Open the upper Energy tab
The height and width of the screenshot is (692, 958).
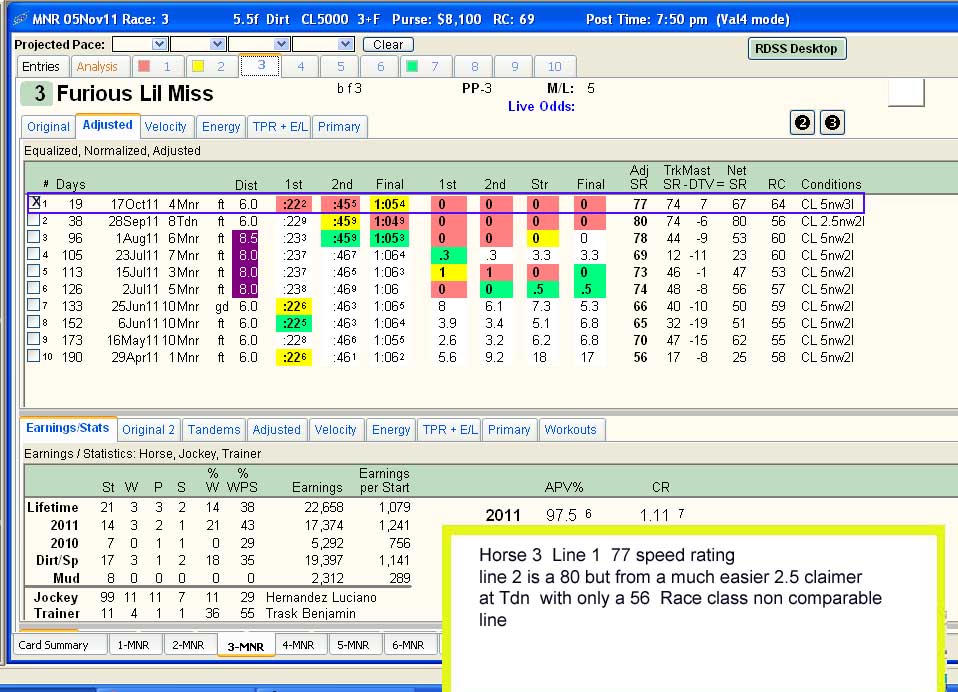tap(221, 126)
